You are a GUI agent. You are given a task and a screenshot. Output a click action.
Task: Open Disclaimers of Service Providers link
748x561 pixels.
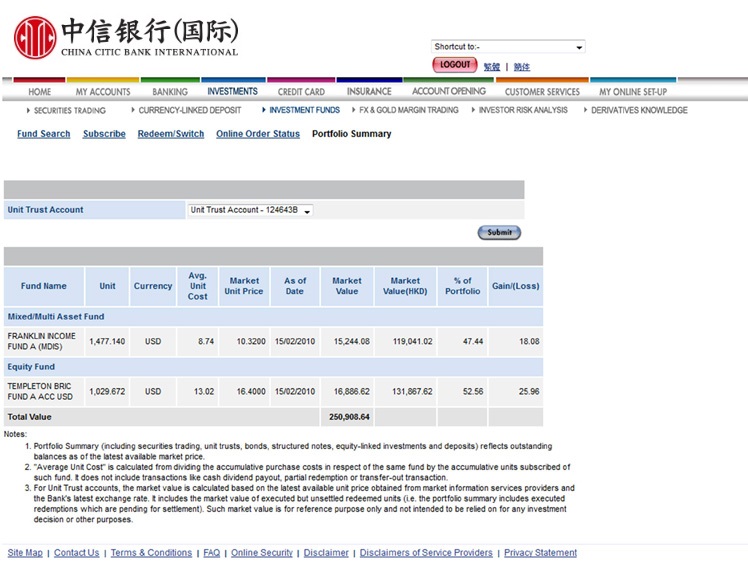[x=426, y=552]
